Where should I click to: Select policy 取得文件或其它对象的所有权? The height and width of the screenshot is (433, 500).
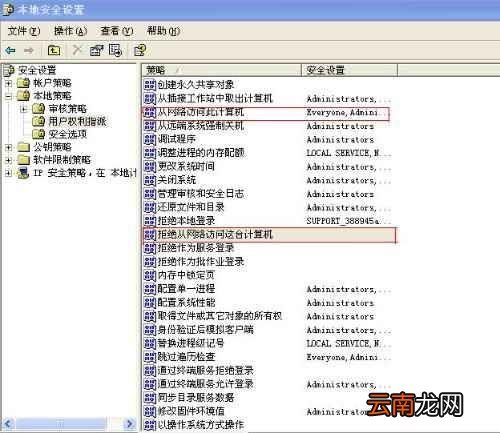(220, 316)
